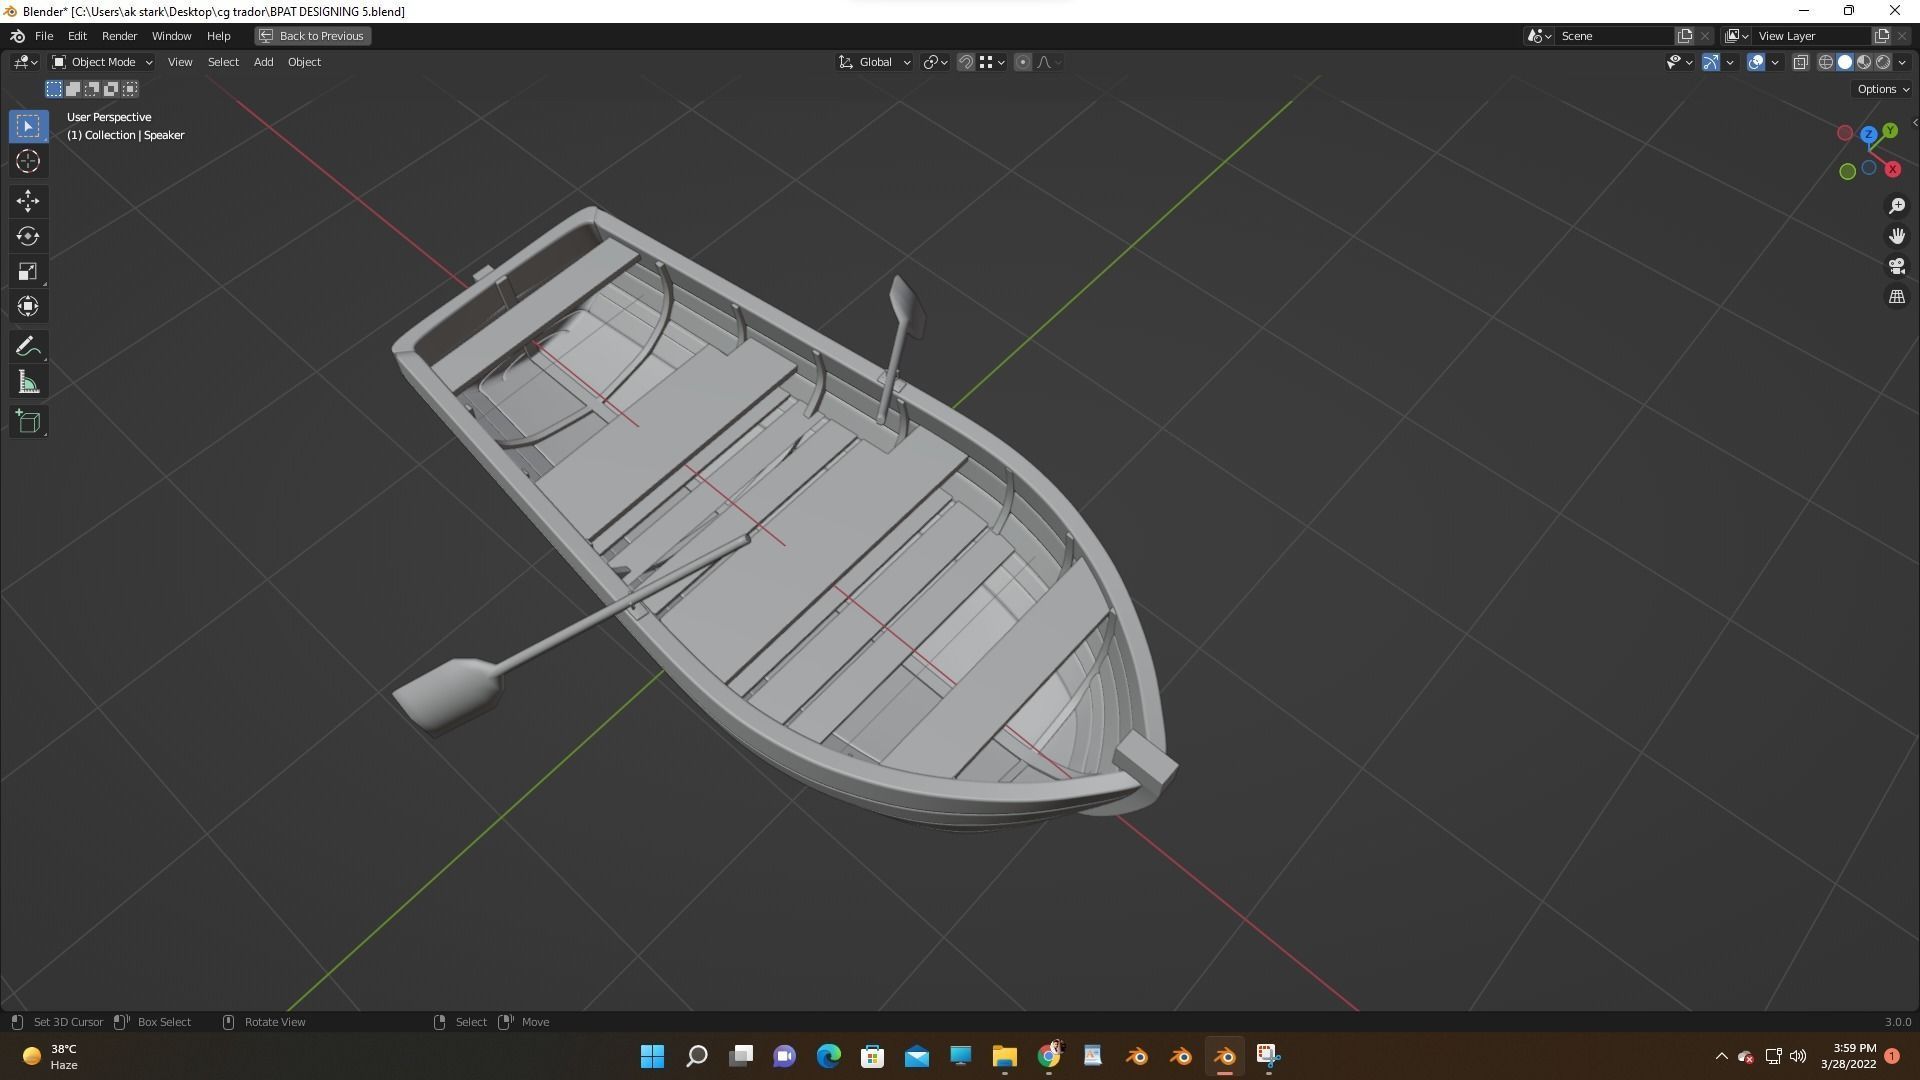The image size is (1920, 1080).
Task: Set selection mode to intersect selection
Action: [x=130, y=89]
